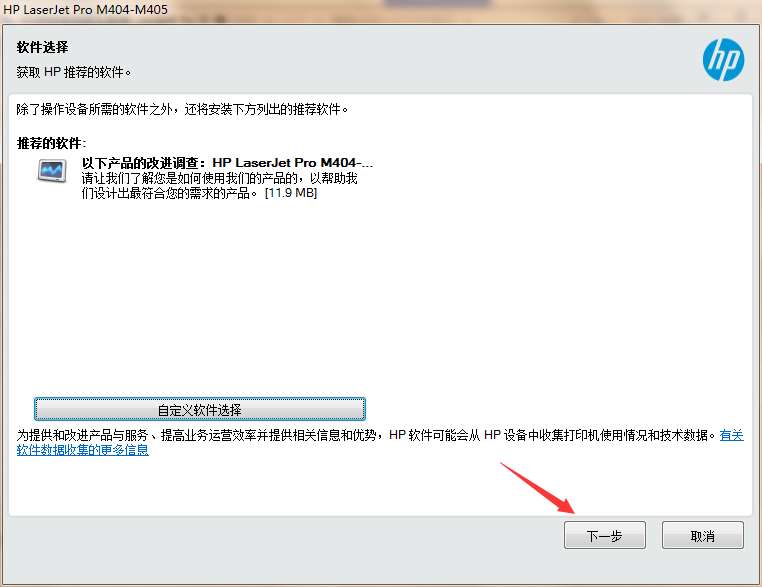Select the product improvement study monitor icon

pyautogui.click(x=52, y=171)
